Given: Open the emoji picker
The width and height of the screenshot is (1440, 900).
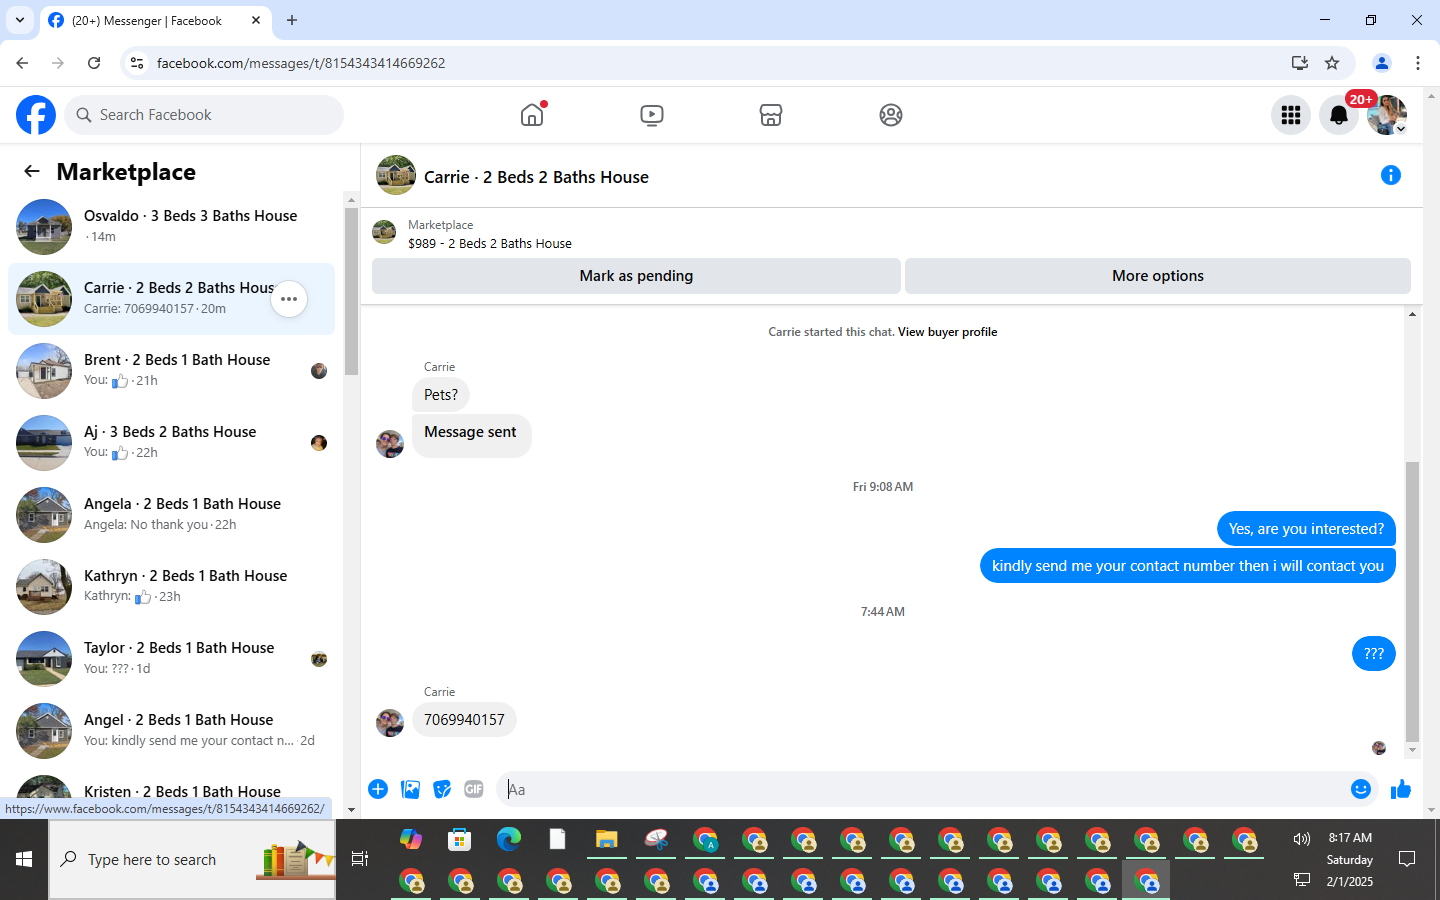Looking at the screenshot, I should pos(1360,789).
